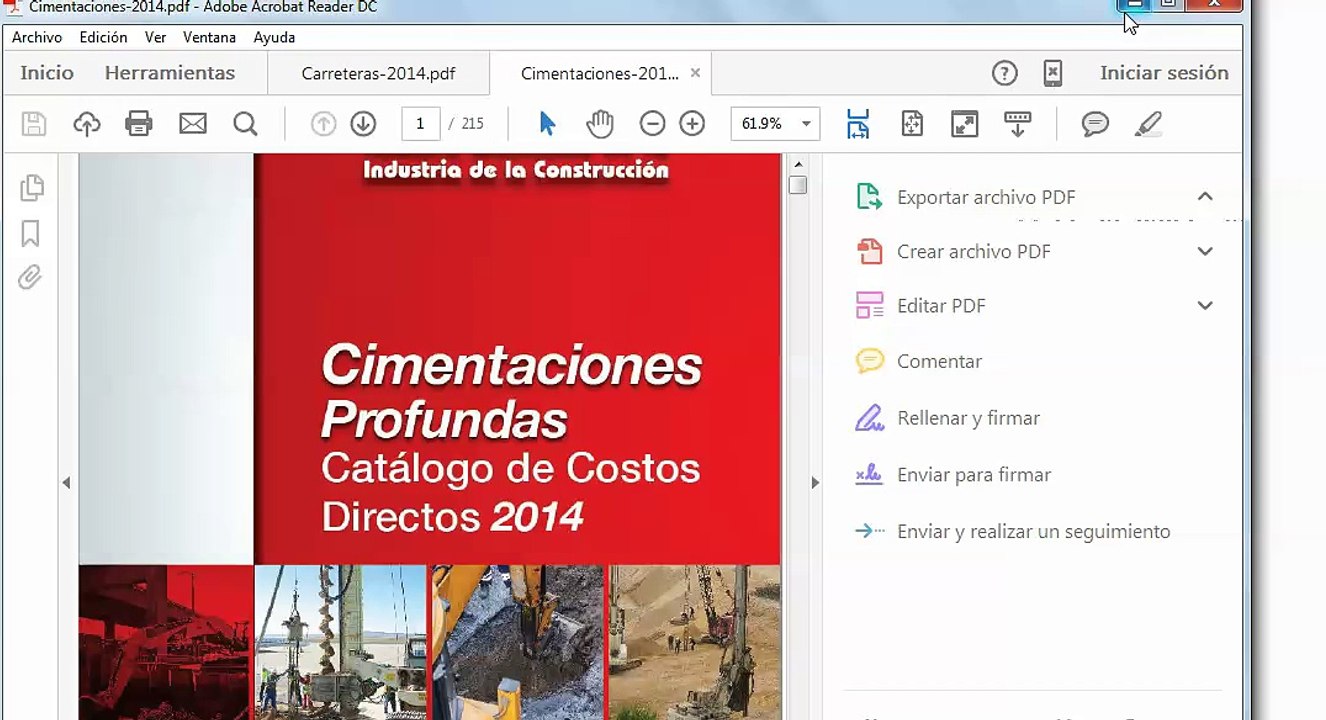Click the document vertical scrollbar thumb

pos(797,185)
